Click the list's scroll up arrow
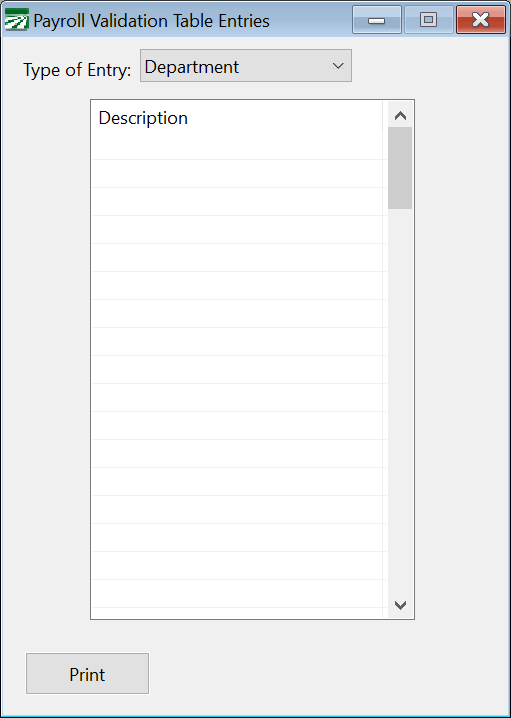The height and width of the screenshot is (718, 511). (400, 116)
